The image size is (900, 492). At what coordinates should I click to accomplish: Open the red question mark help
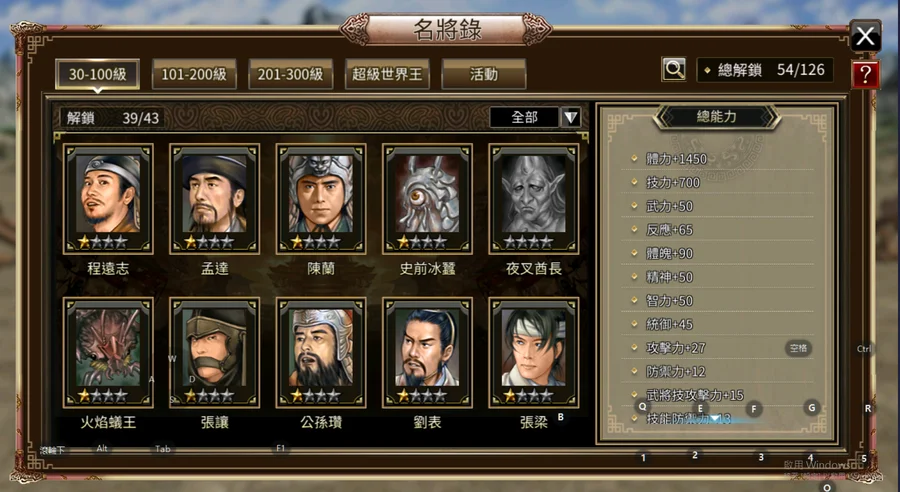865,75
